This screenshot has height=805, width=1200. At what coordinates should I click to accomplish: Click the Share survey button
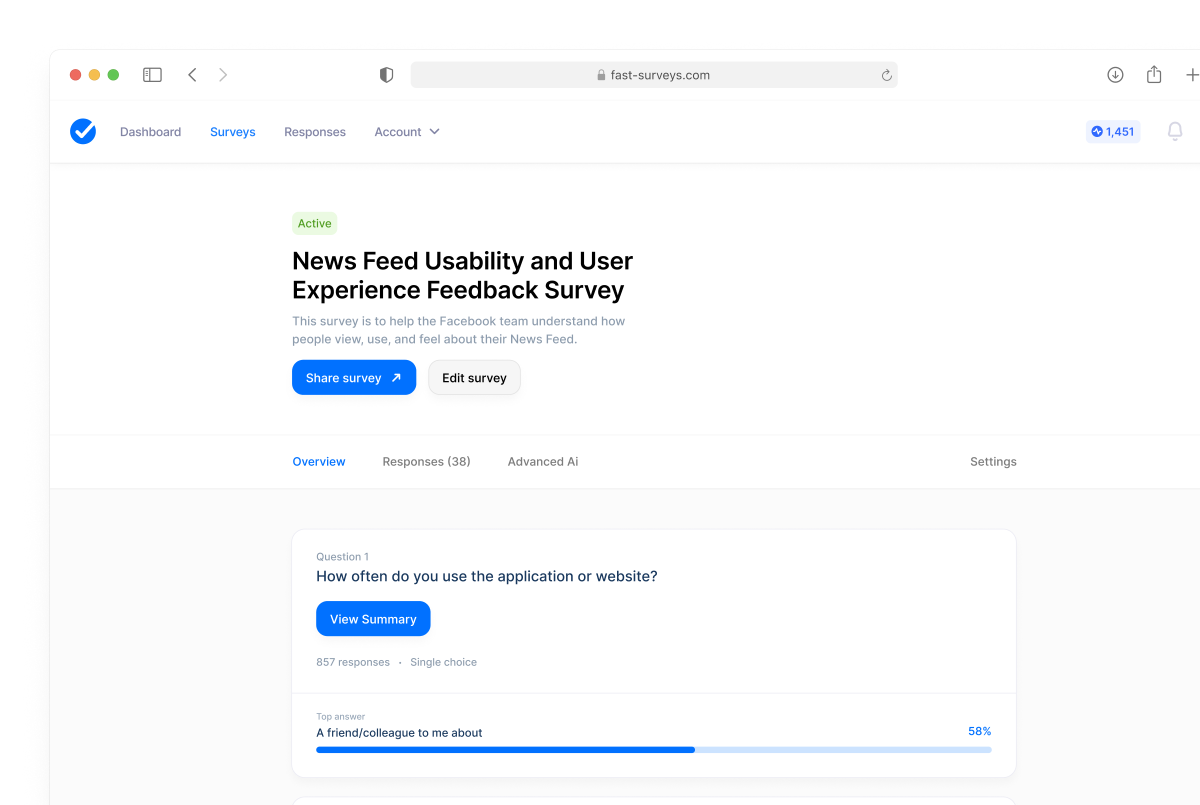[x=354, y=377]
